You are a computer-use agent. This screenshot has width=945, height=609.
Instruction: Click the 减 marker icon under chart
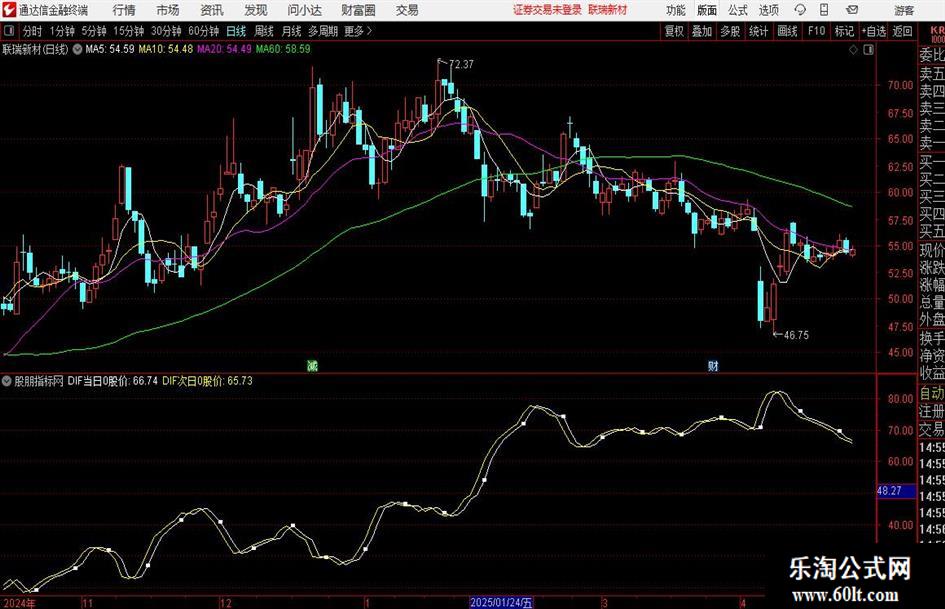pyautogui.click(x=312, y=365)
